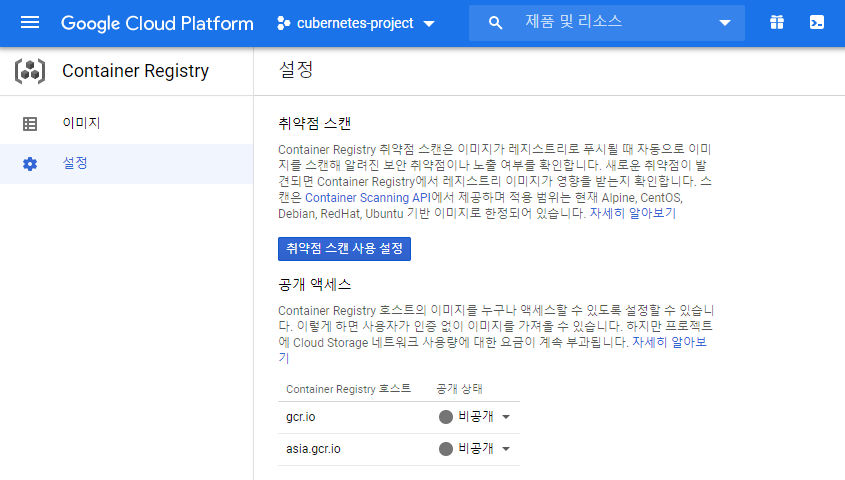845x480 pixels.
Task: Focus the 제품 및 리소스 search field
Action: point(606,23)
